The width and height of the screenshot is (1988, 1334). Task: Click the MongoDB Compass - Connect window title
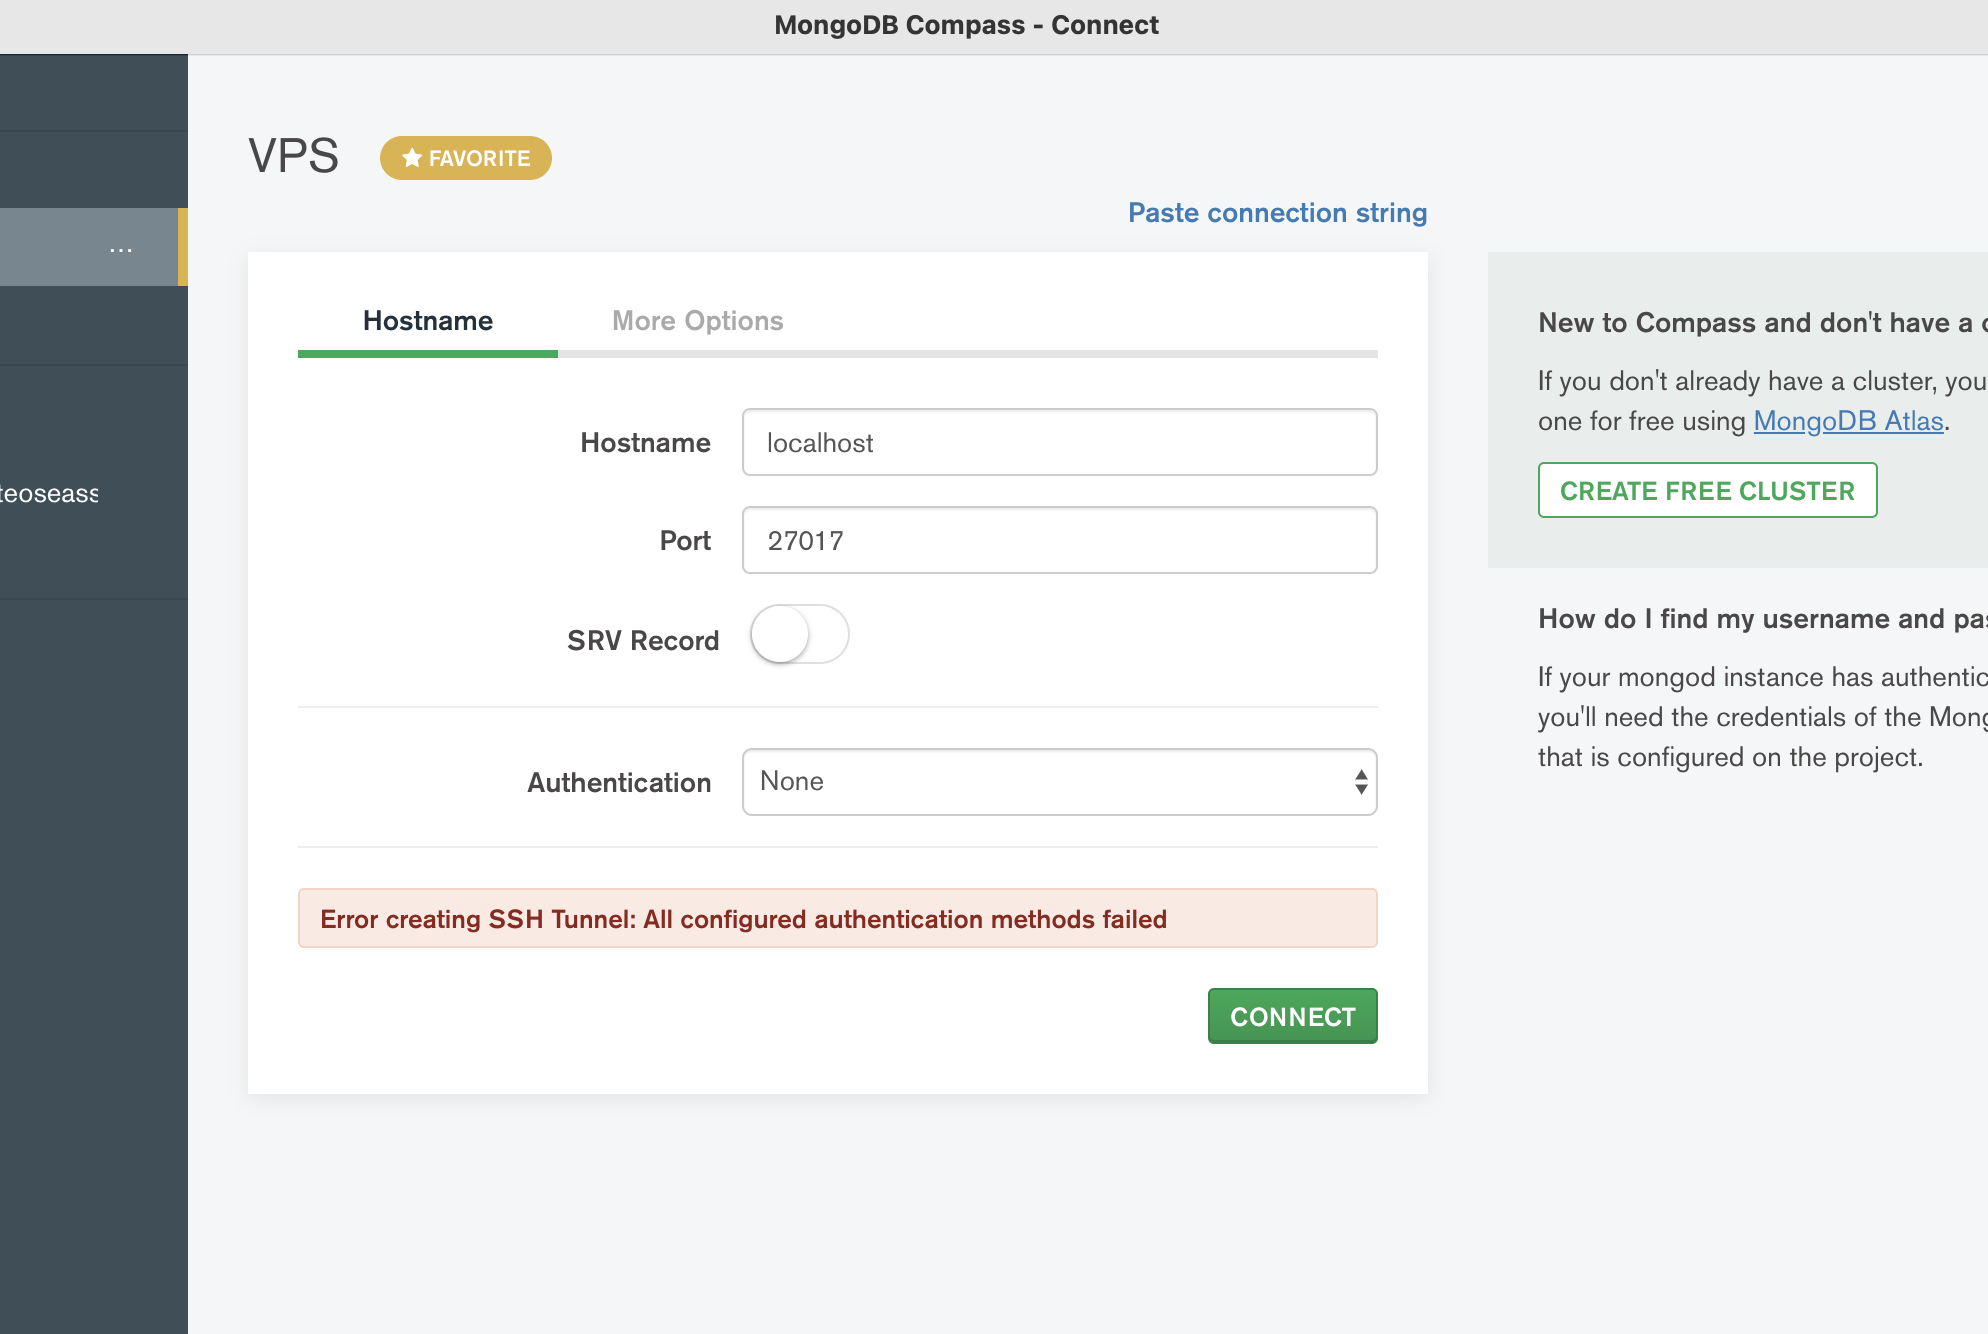[966, 25]
